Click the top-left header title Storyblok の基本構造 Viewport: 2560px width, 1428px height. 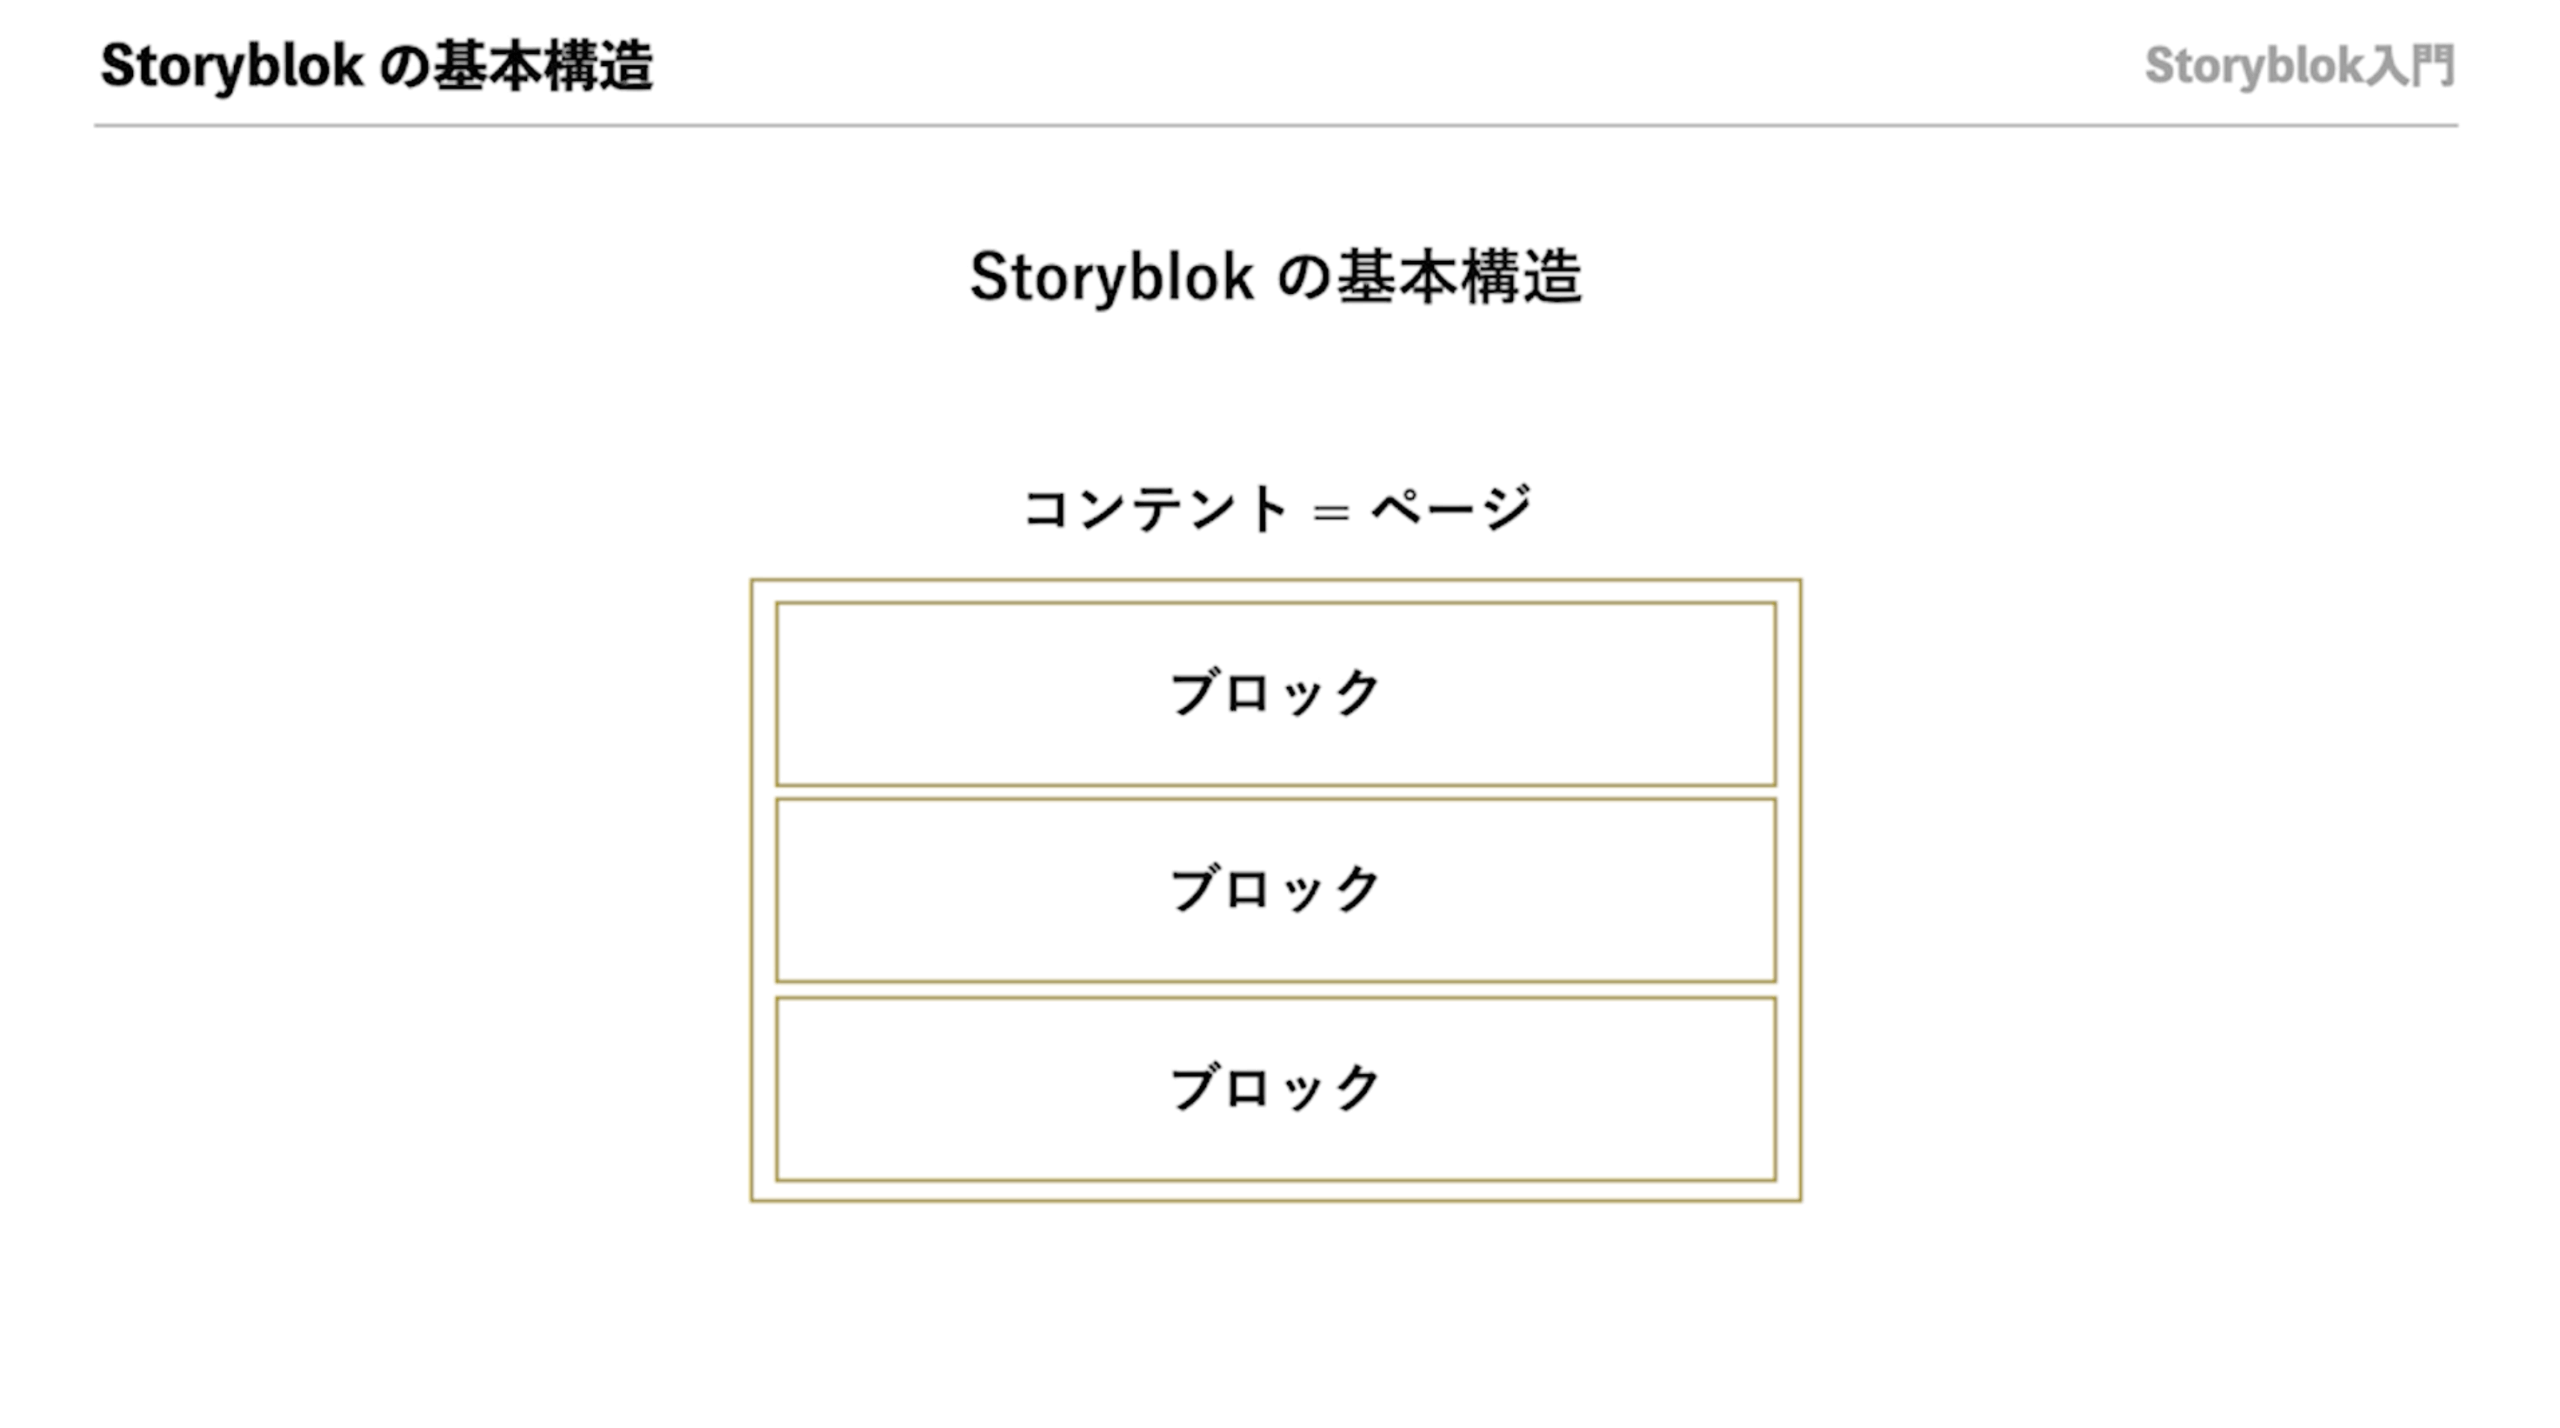(377, 67)
